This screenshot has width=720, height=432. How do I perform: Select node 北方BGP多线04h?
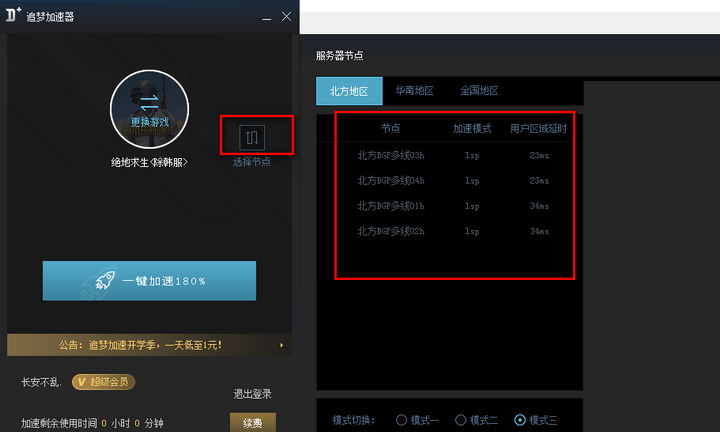point(391,180)
